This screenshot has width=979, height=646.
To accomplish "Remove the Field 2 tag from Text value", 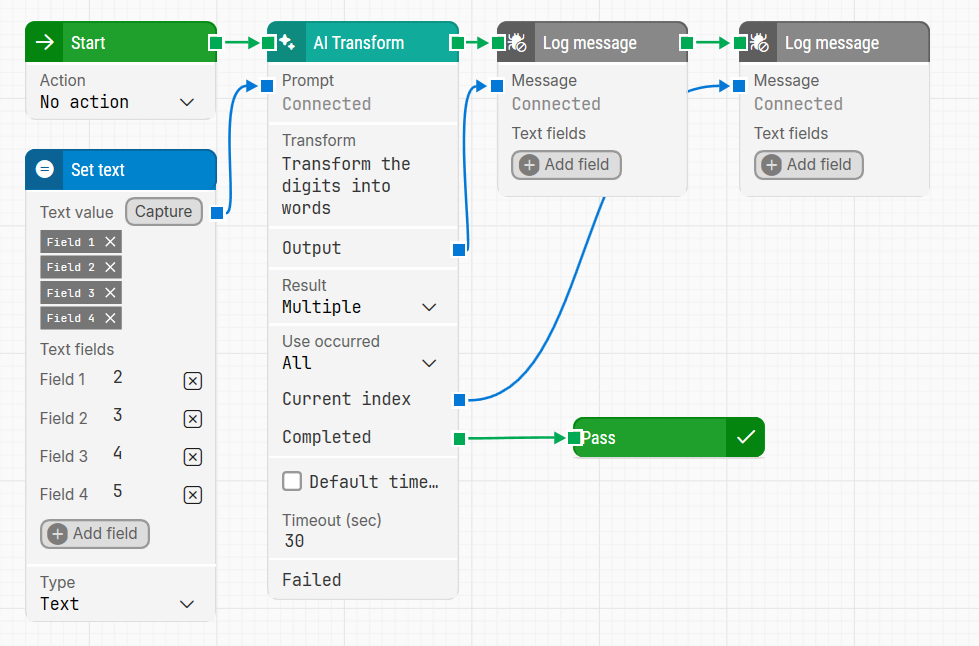I will coord(111,267).
